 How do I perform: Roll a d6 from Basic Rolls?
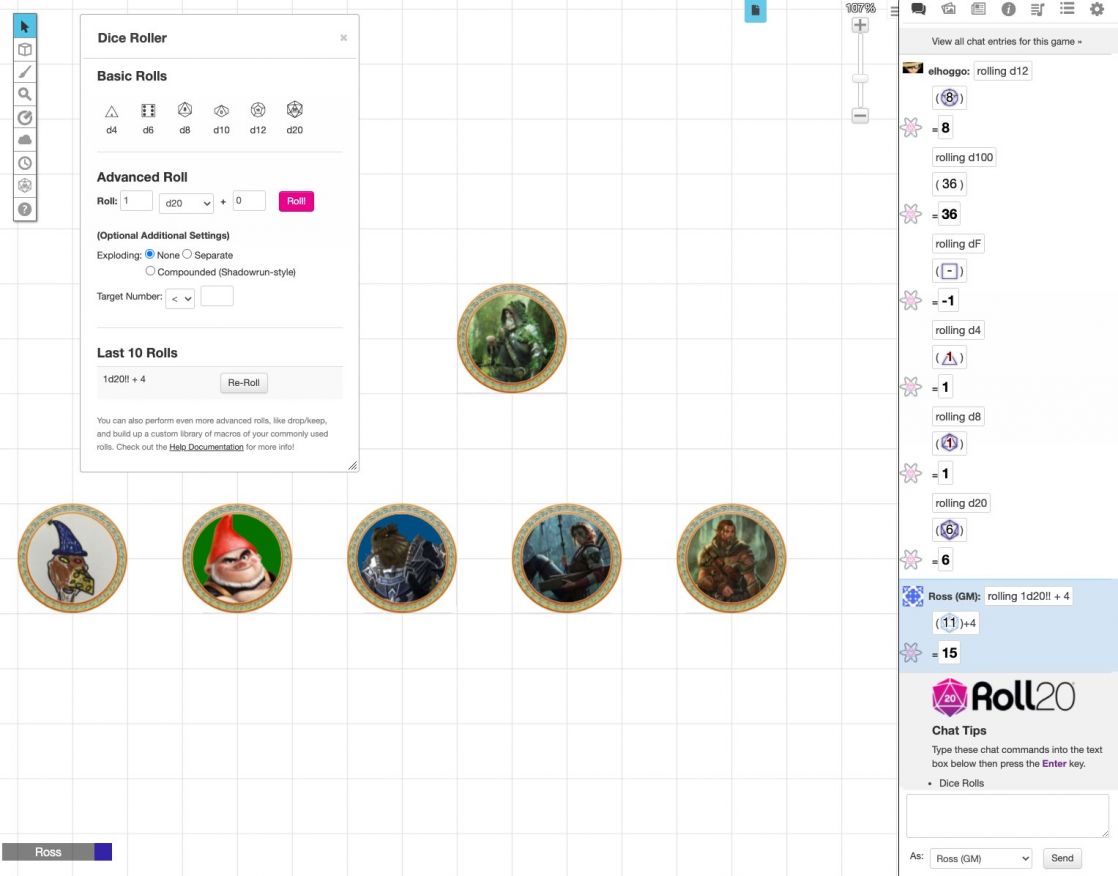tap(148, 118)
